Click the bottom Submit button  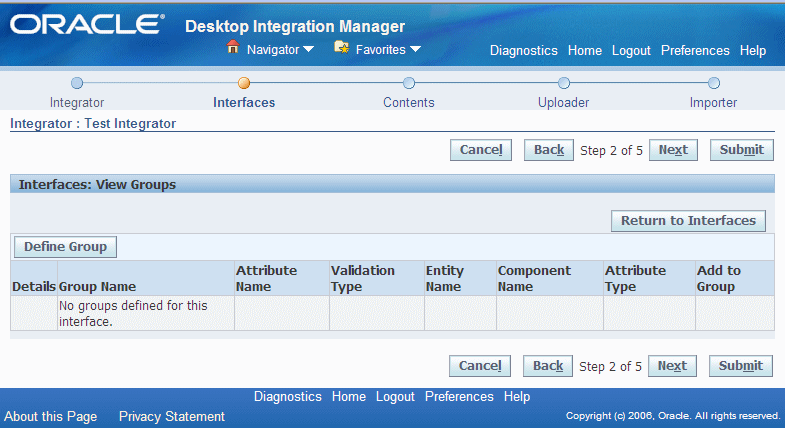740,366
